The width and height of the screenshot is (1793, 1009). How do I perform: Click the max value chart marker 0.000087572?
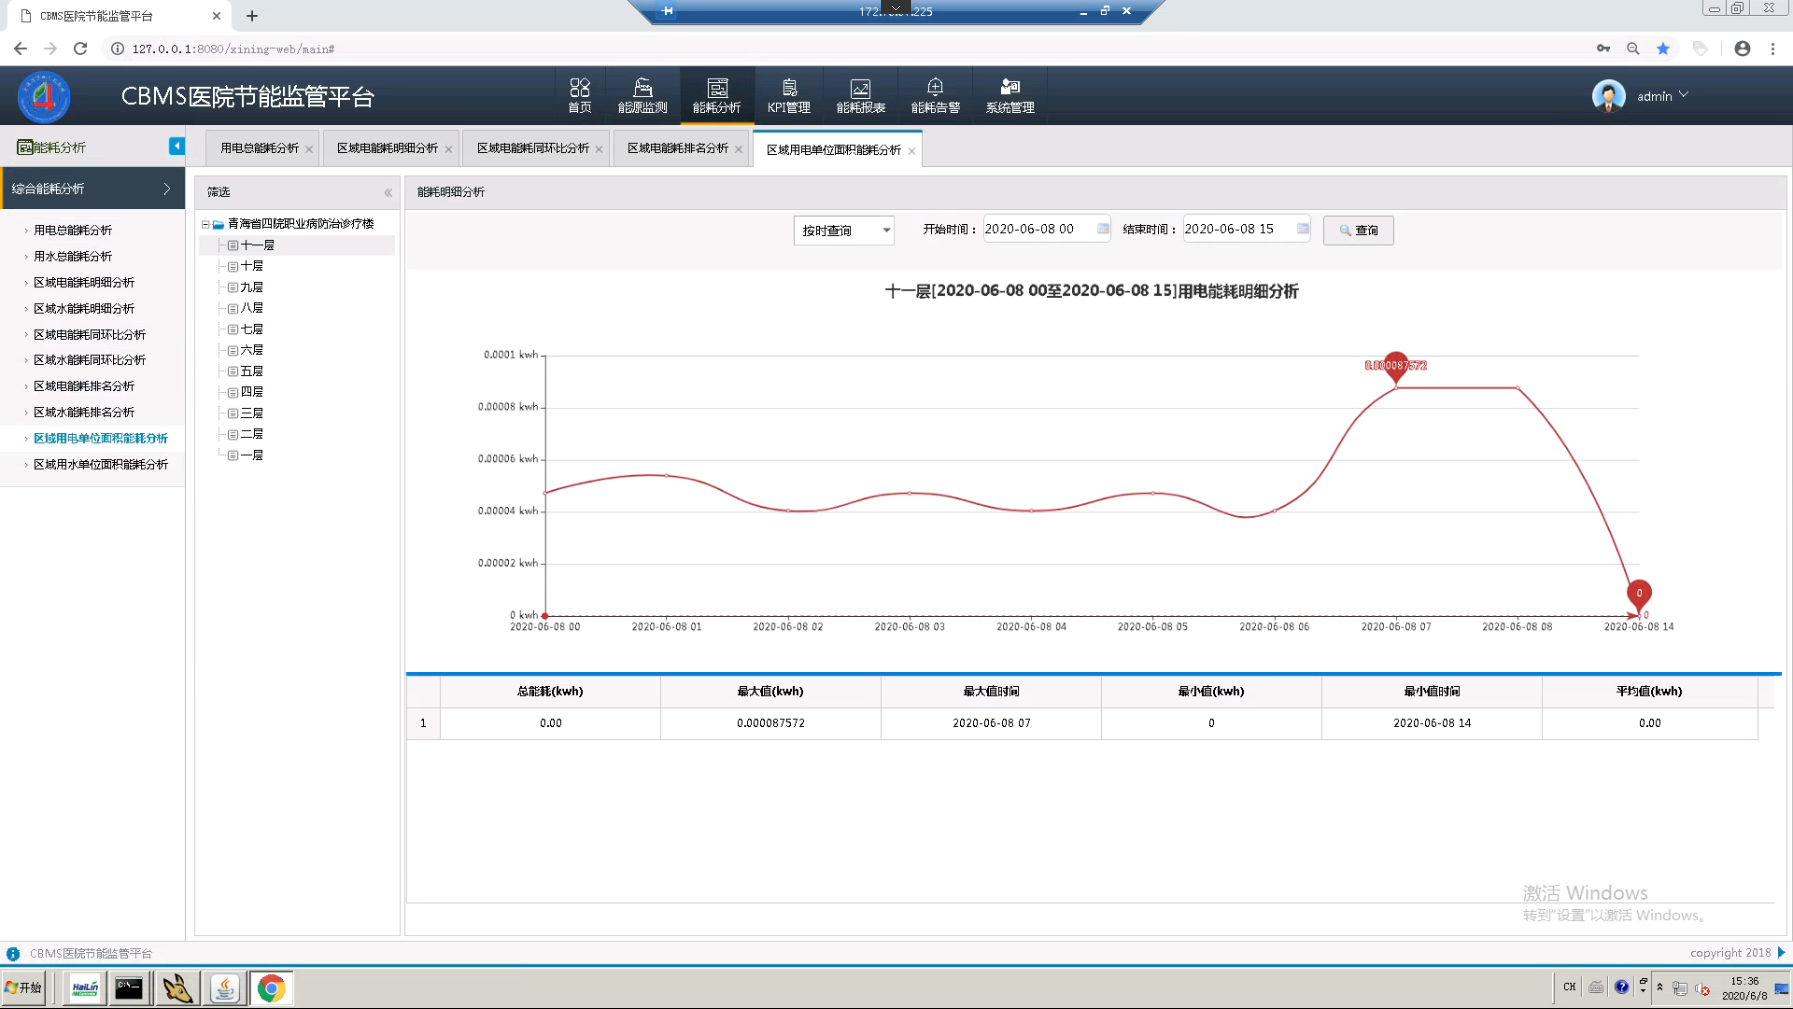1395,365
